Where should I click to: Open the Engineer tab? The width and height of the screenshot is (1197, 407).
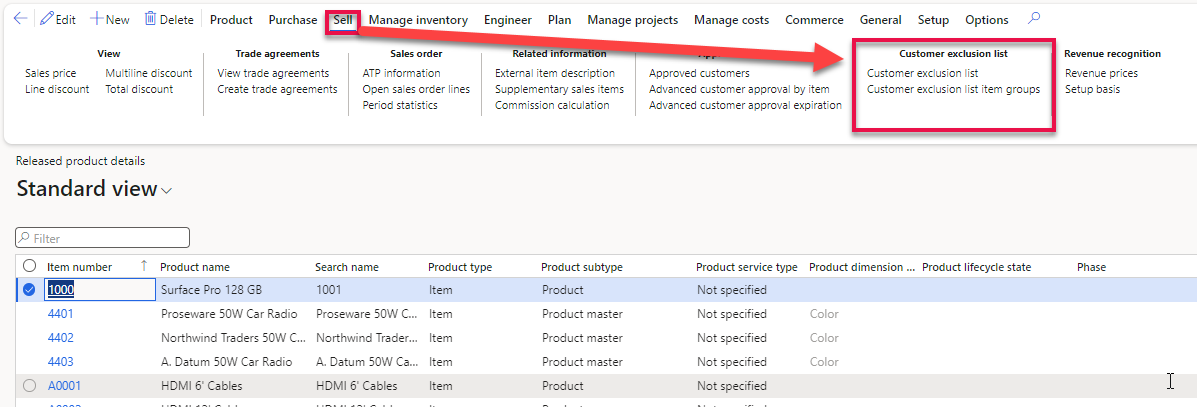pyautogui.click(x=508, y=20)
